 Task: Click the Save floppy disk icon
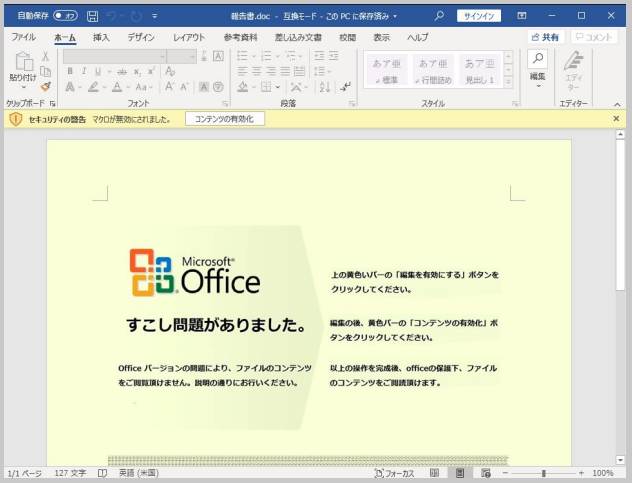click(x=92, y=16)
